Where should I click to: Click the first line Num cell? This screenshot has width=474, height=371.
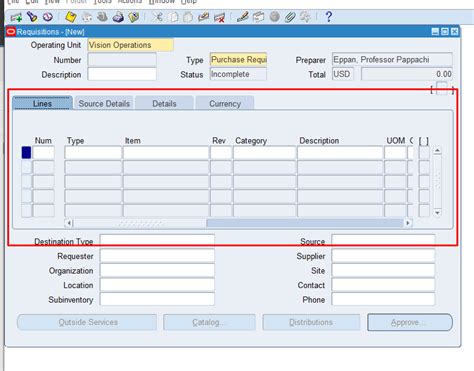[43, 153]
